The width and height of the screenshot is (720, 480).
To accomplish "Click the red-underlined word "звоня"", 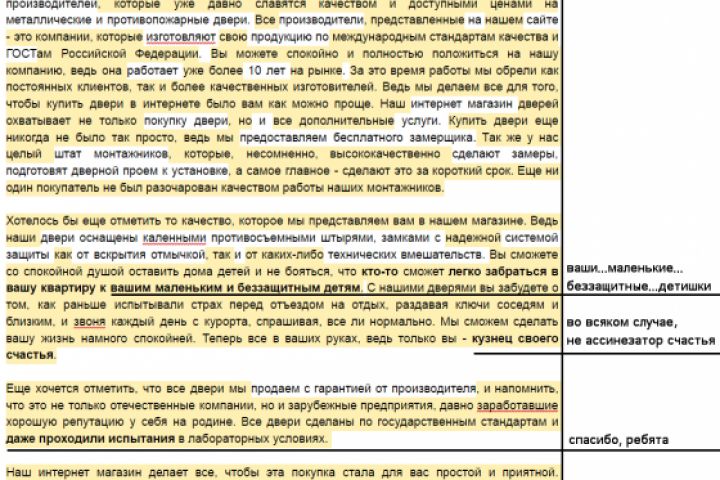I will [x=90, y=322].
